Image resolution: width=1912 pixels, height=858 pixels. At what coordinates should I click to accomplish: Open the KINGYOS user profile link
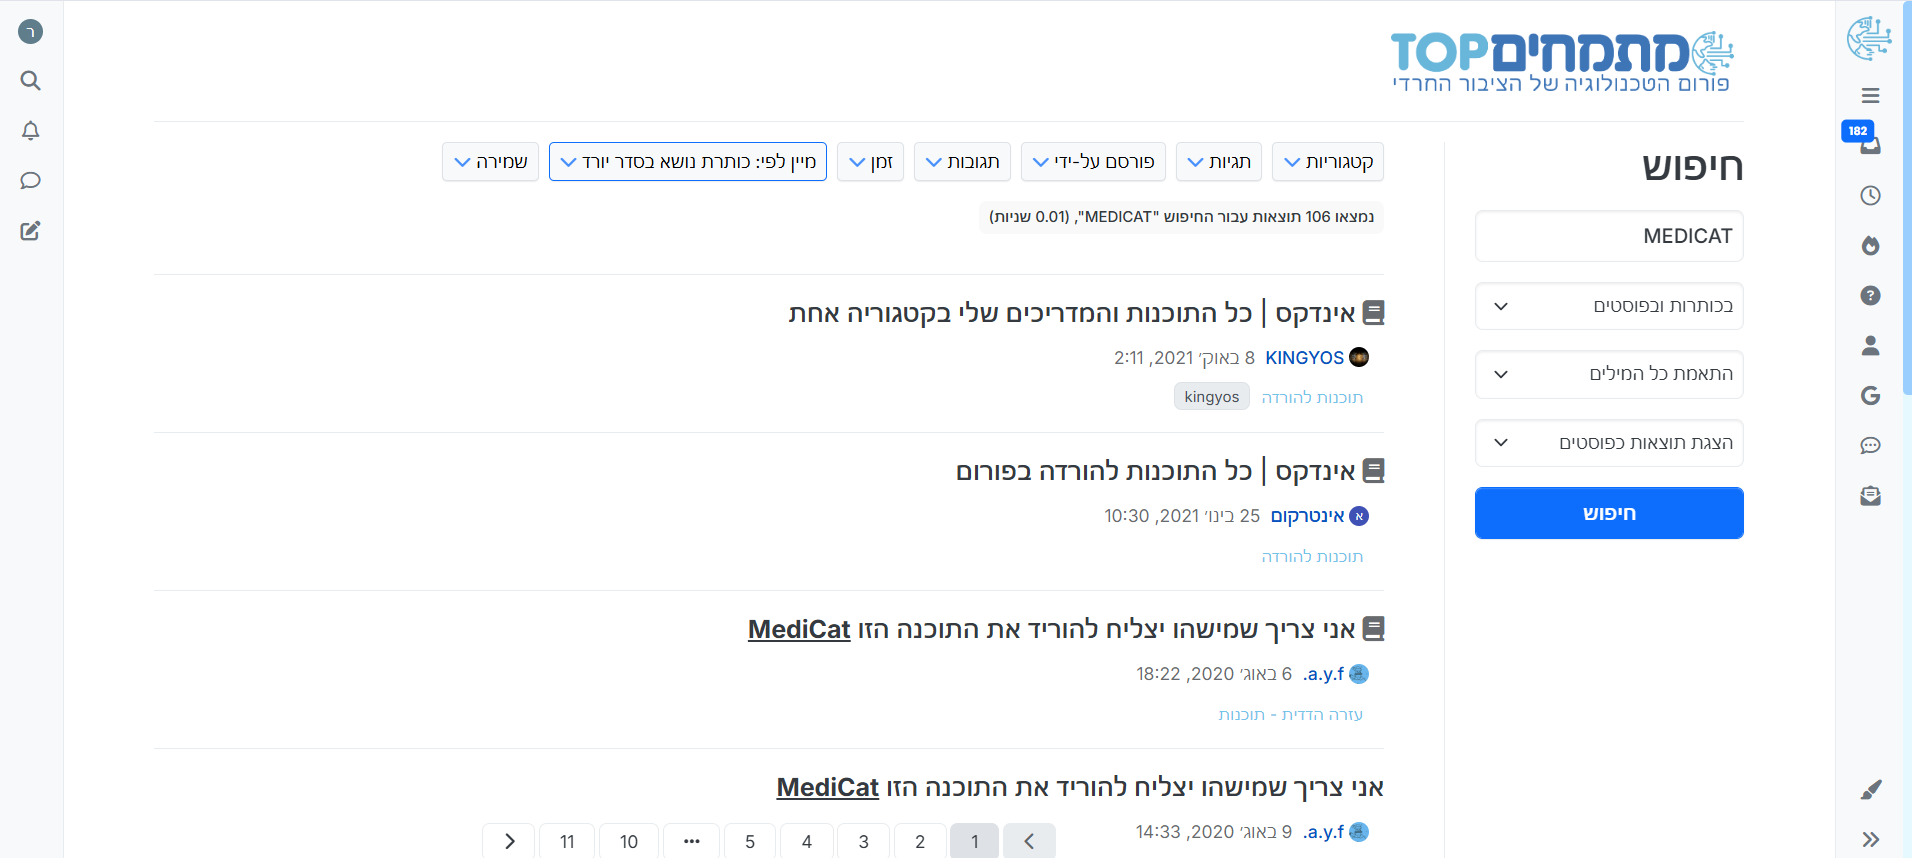pyautogui.click(x=1304, y=358)
